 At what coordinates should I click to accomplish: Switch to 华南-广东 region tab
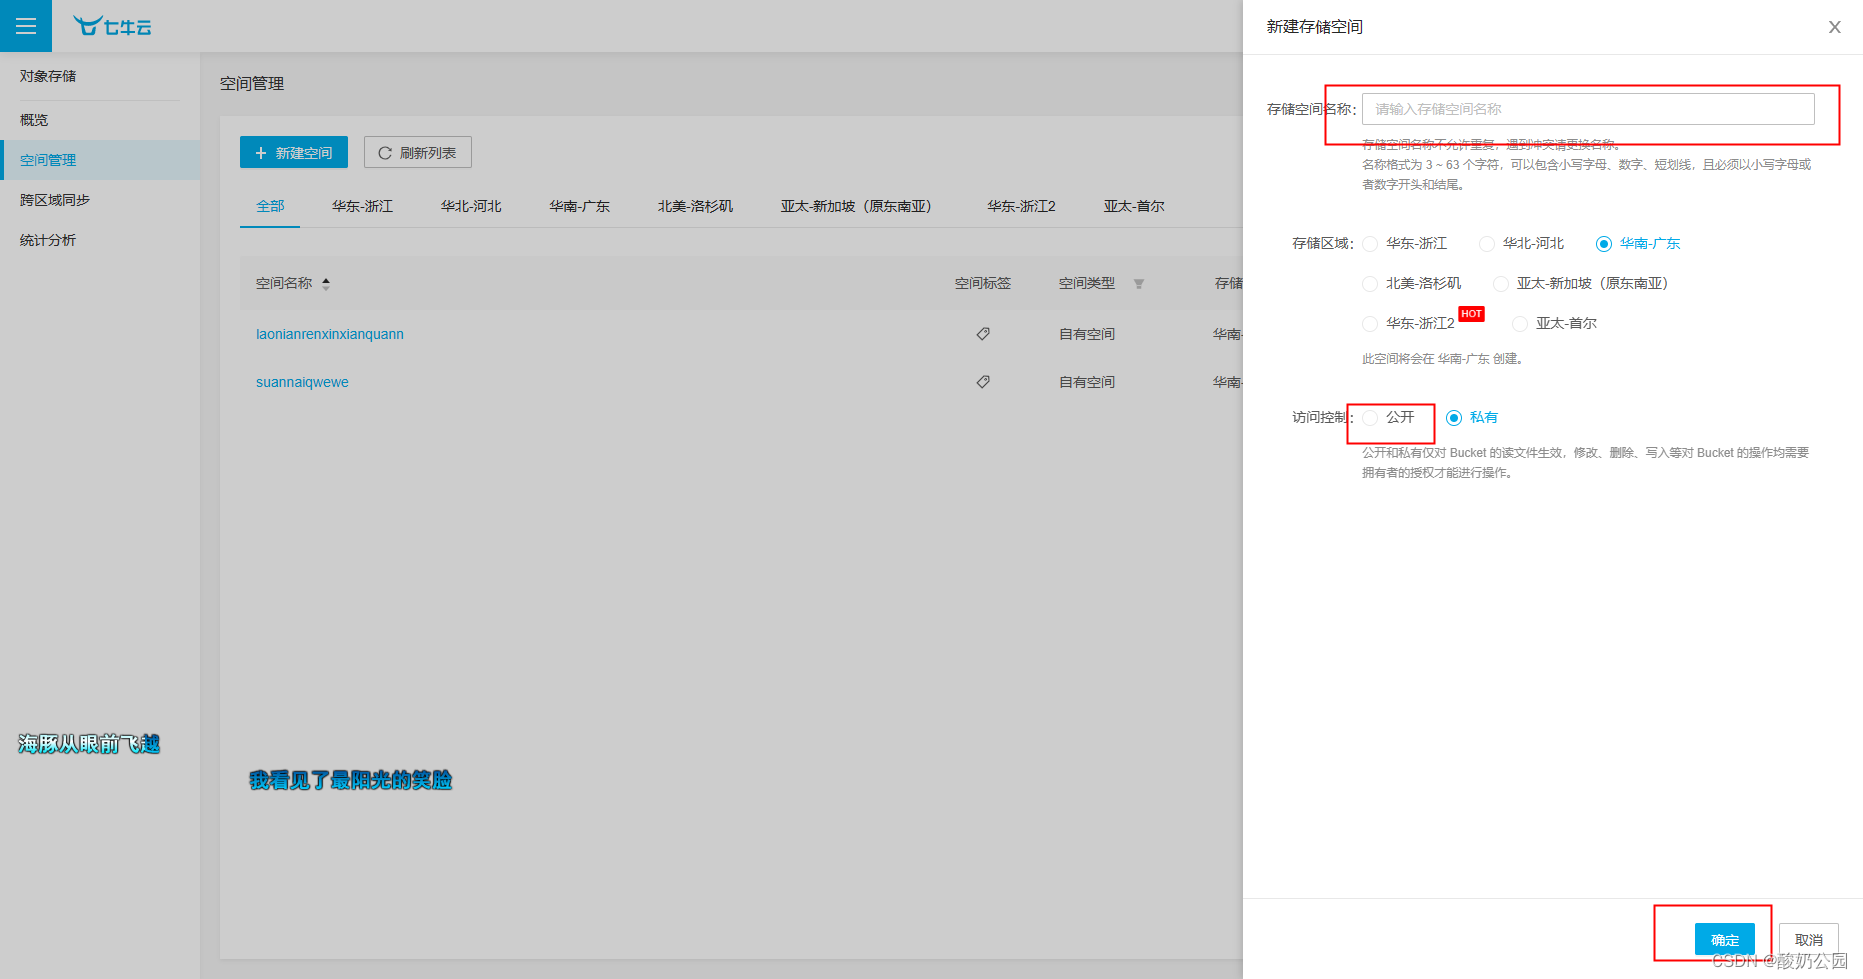click(x=579, y=206)
